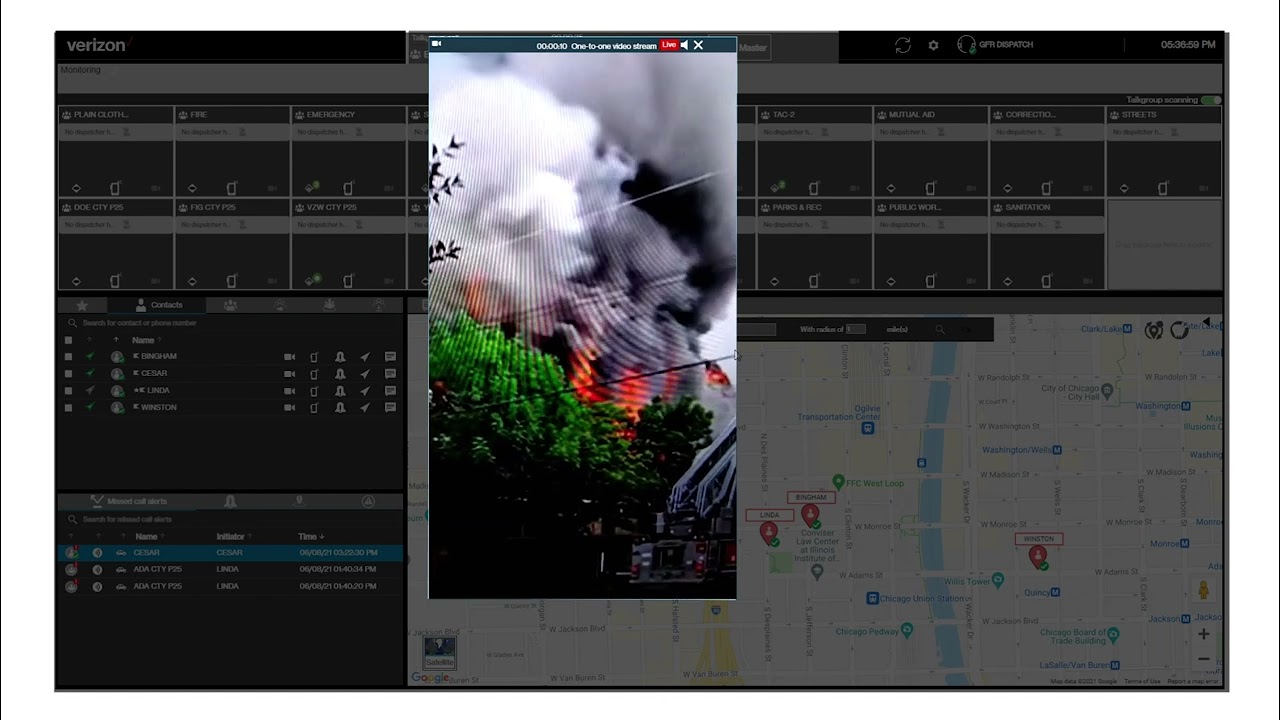Check BINGHAM contact checkbox
This screenshot has width=1280, height=720.
[x=68, y=357]
